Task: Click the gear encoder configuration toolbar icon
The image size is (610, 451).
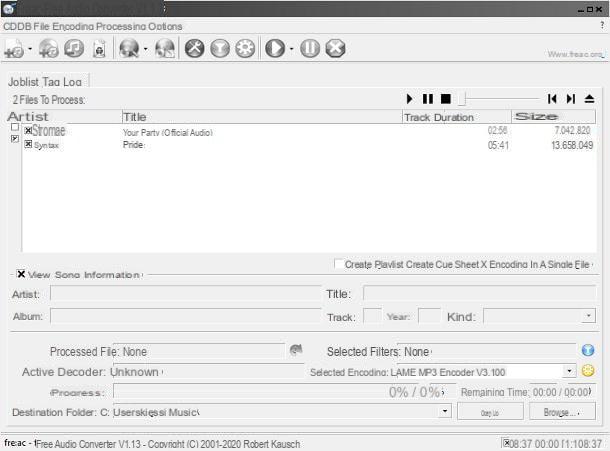Action: point(245,49)
